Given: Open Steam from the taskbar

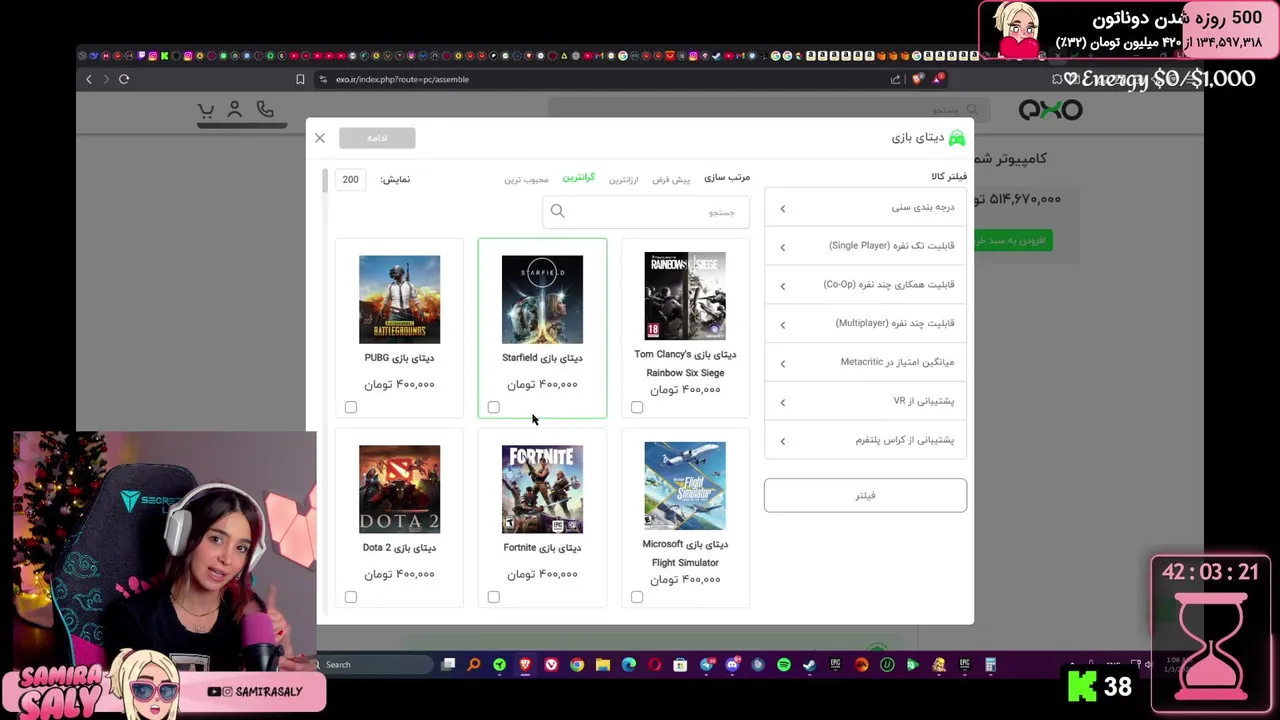Looking at the screenshot, I should point(808,665).
